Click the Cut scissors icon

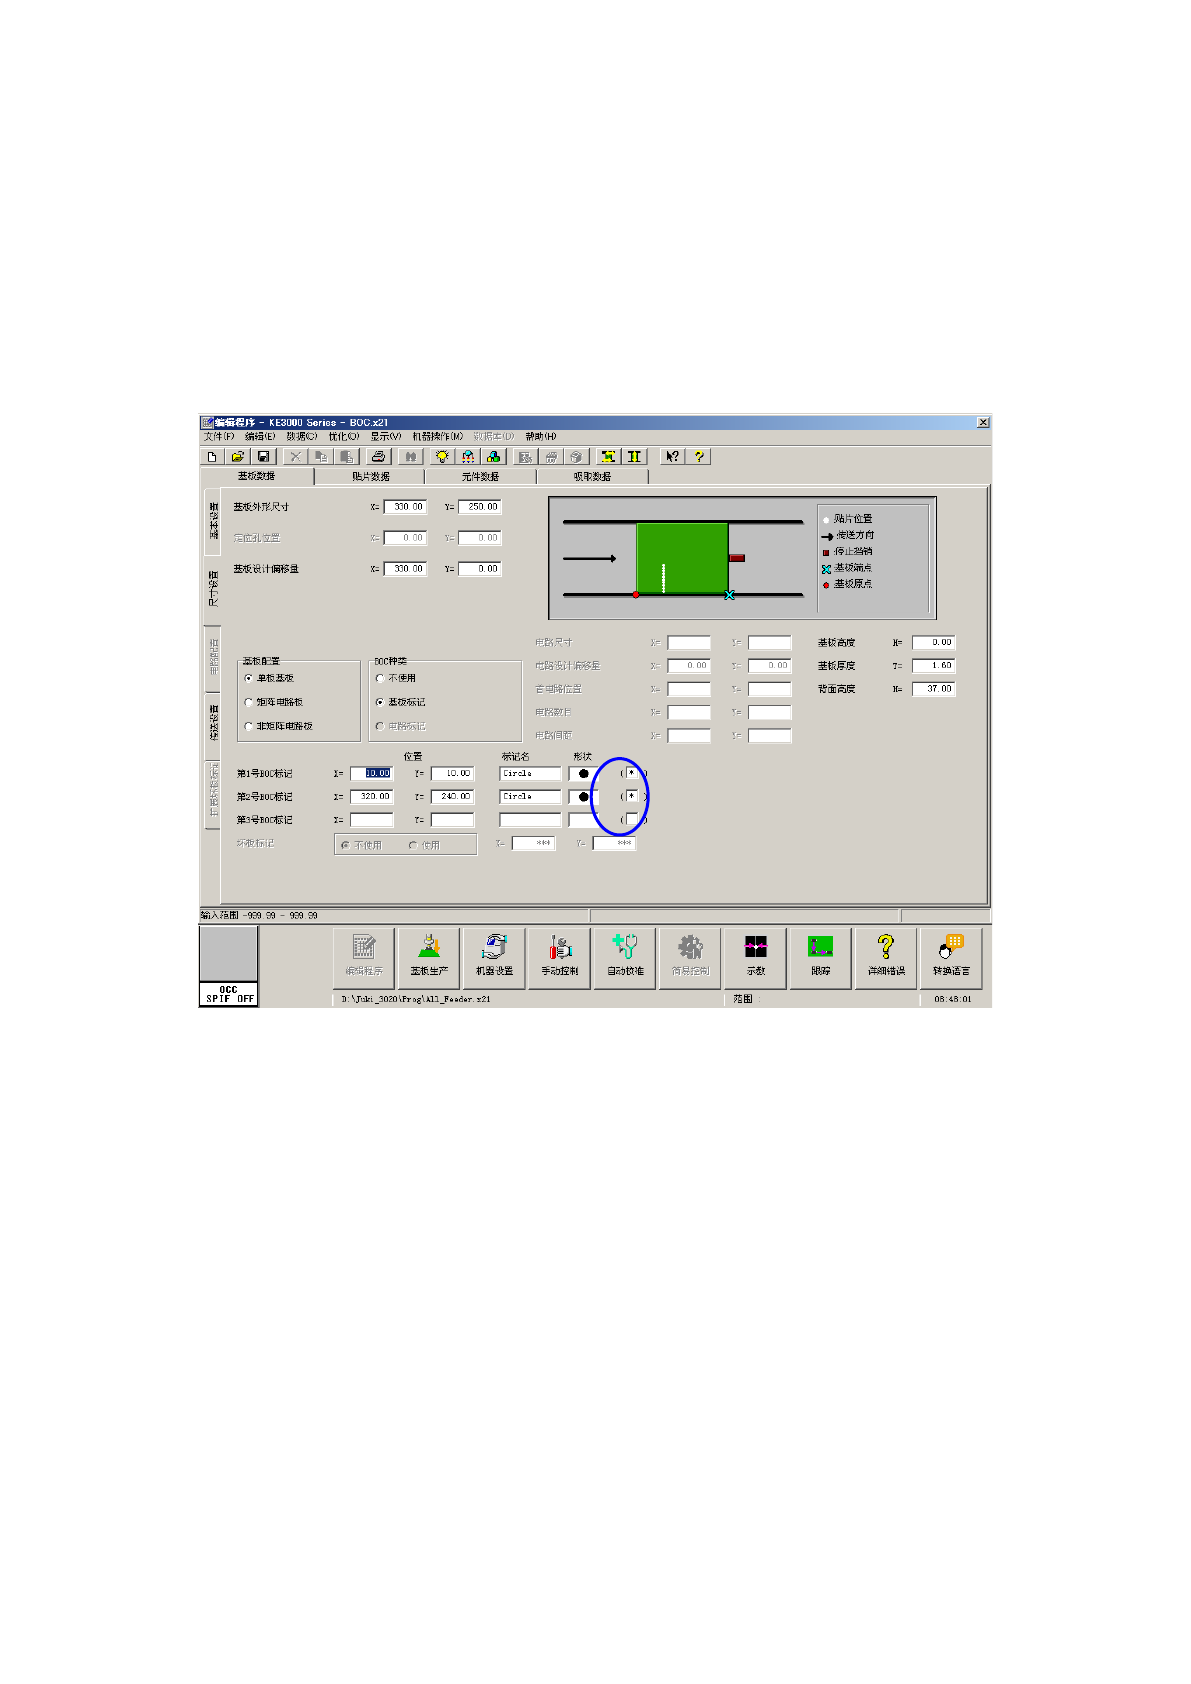[295, 456]
